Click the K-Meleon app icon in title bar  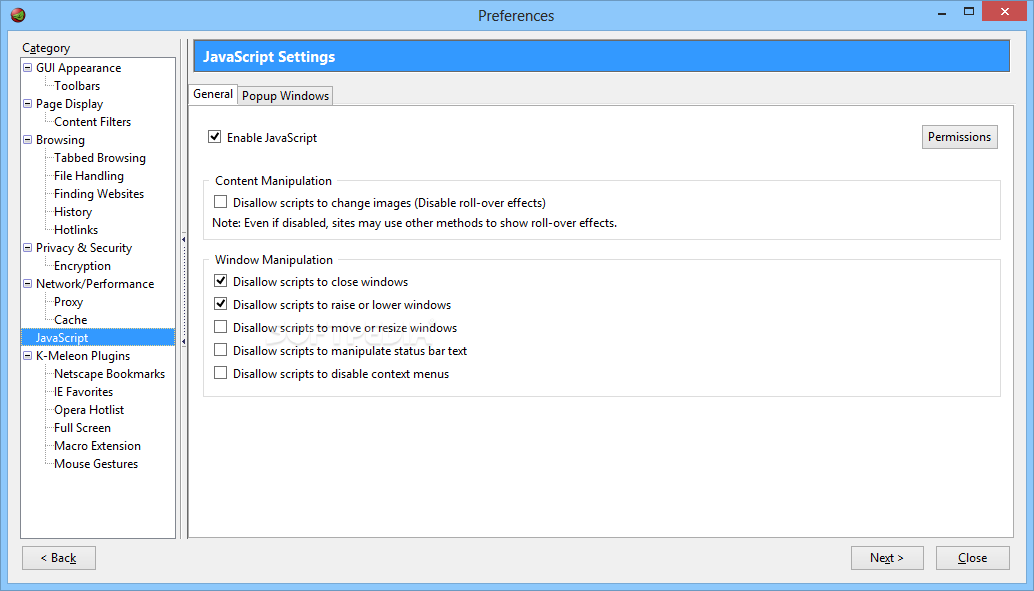click(18, 15)
